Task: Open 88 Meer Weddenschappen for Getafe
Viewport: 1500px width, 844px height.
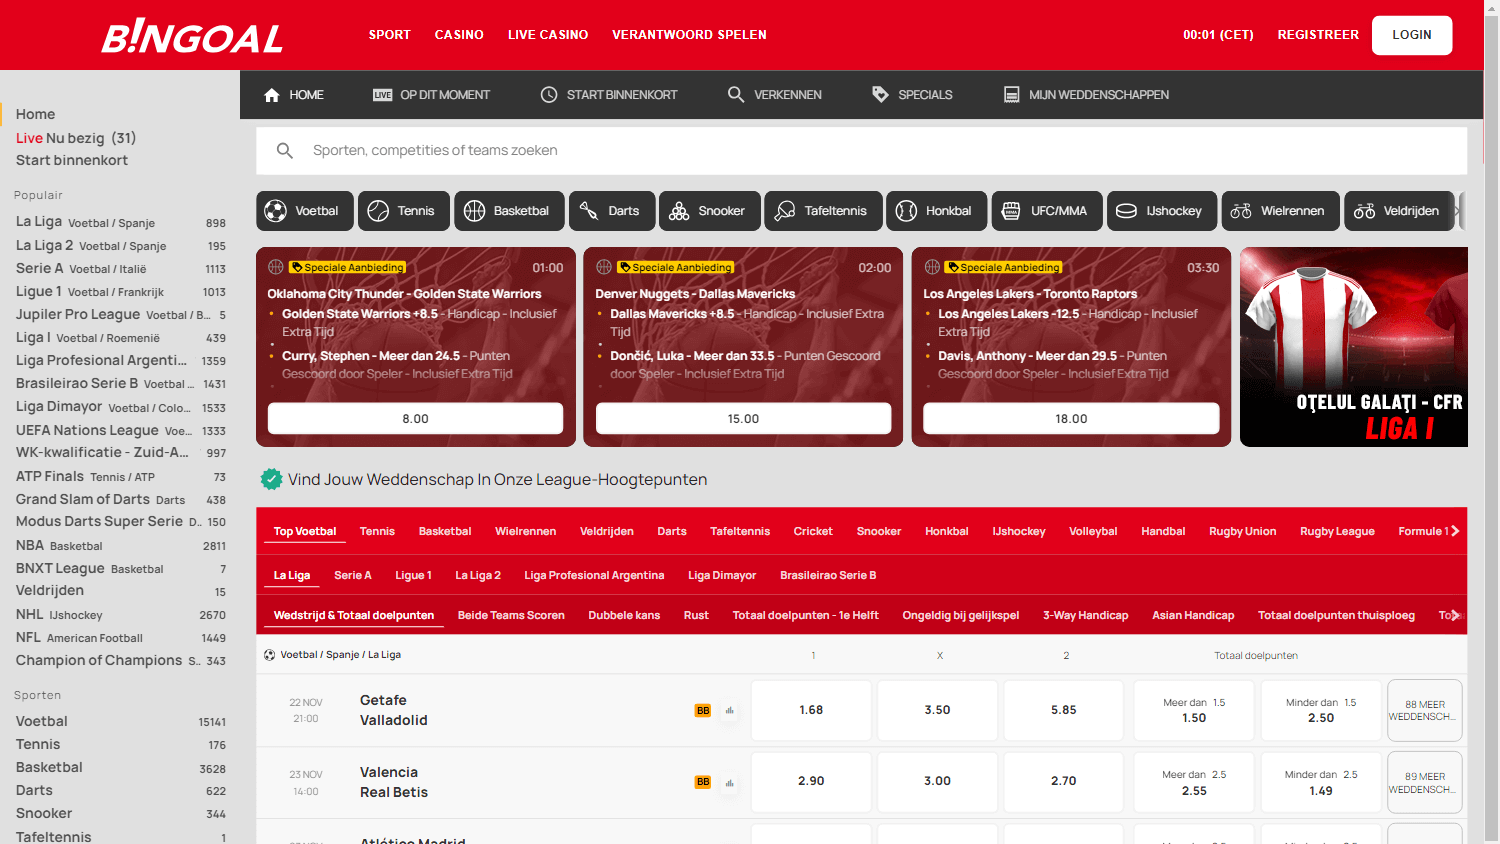Action: coord(1425,711)
